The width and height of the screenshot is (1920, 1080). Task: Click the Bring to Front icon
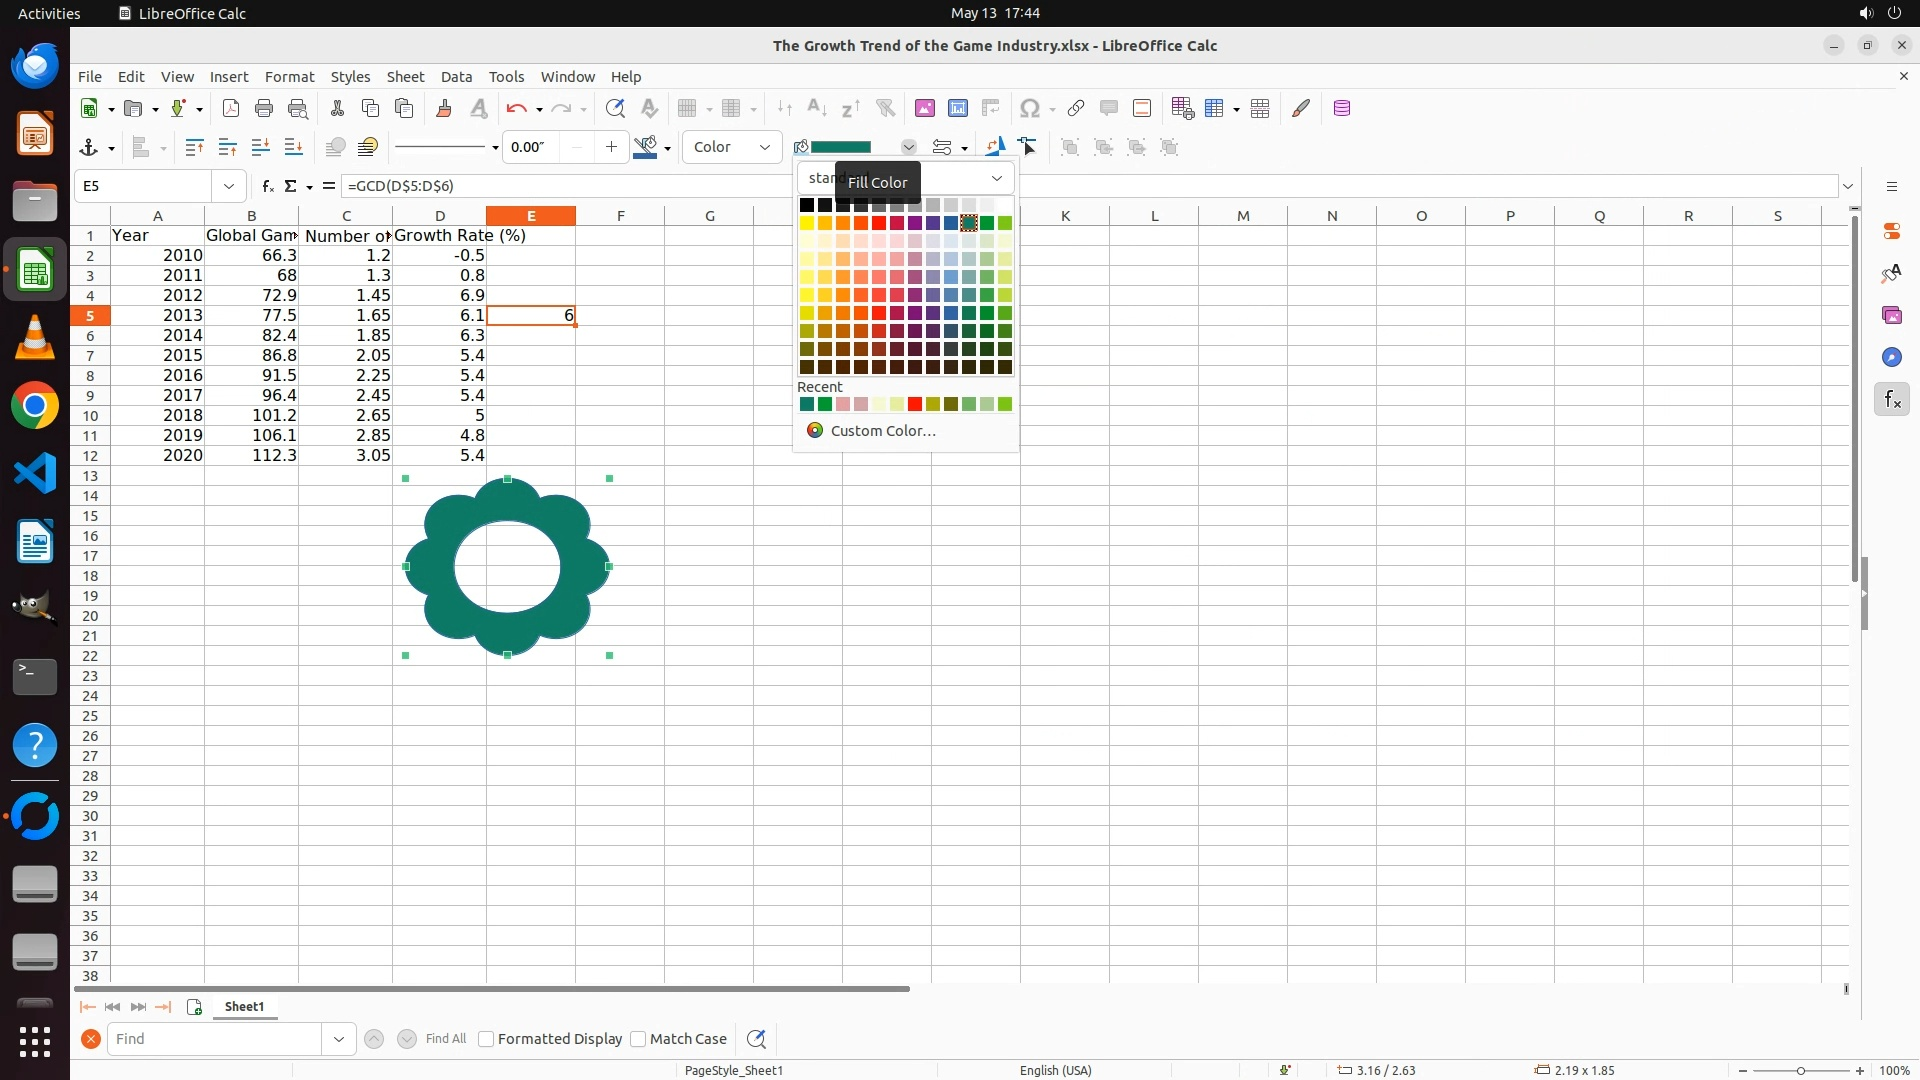(194, 147)
